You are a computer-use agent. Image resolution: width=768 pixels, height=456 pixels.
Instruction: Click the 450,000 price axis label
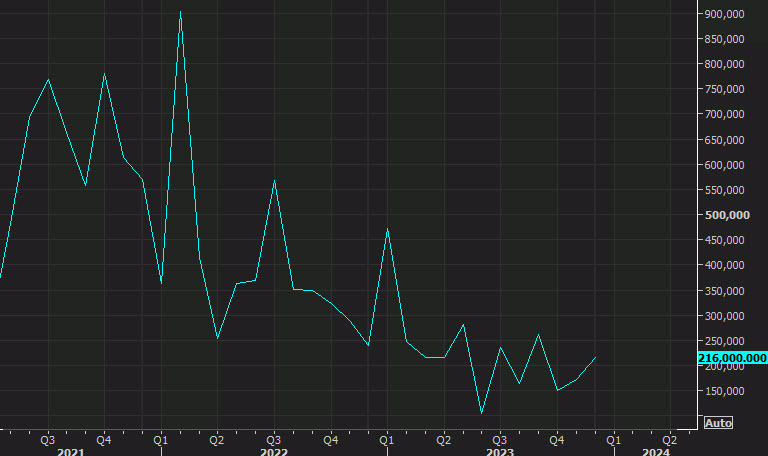724,240
